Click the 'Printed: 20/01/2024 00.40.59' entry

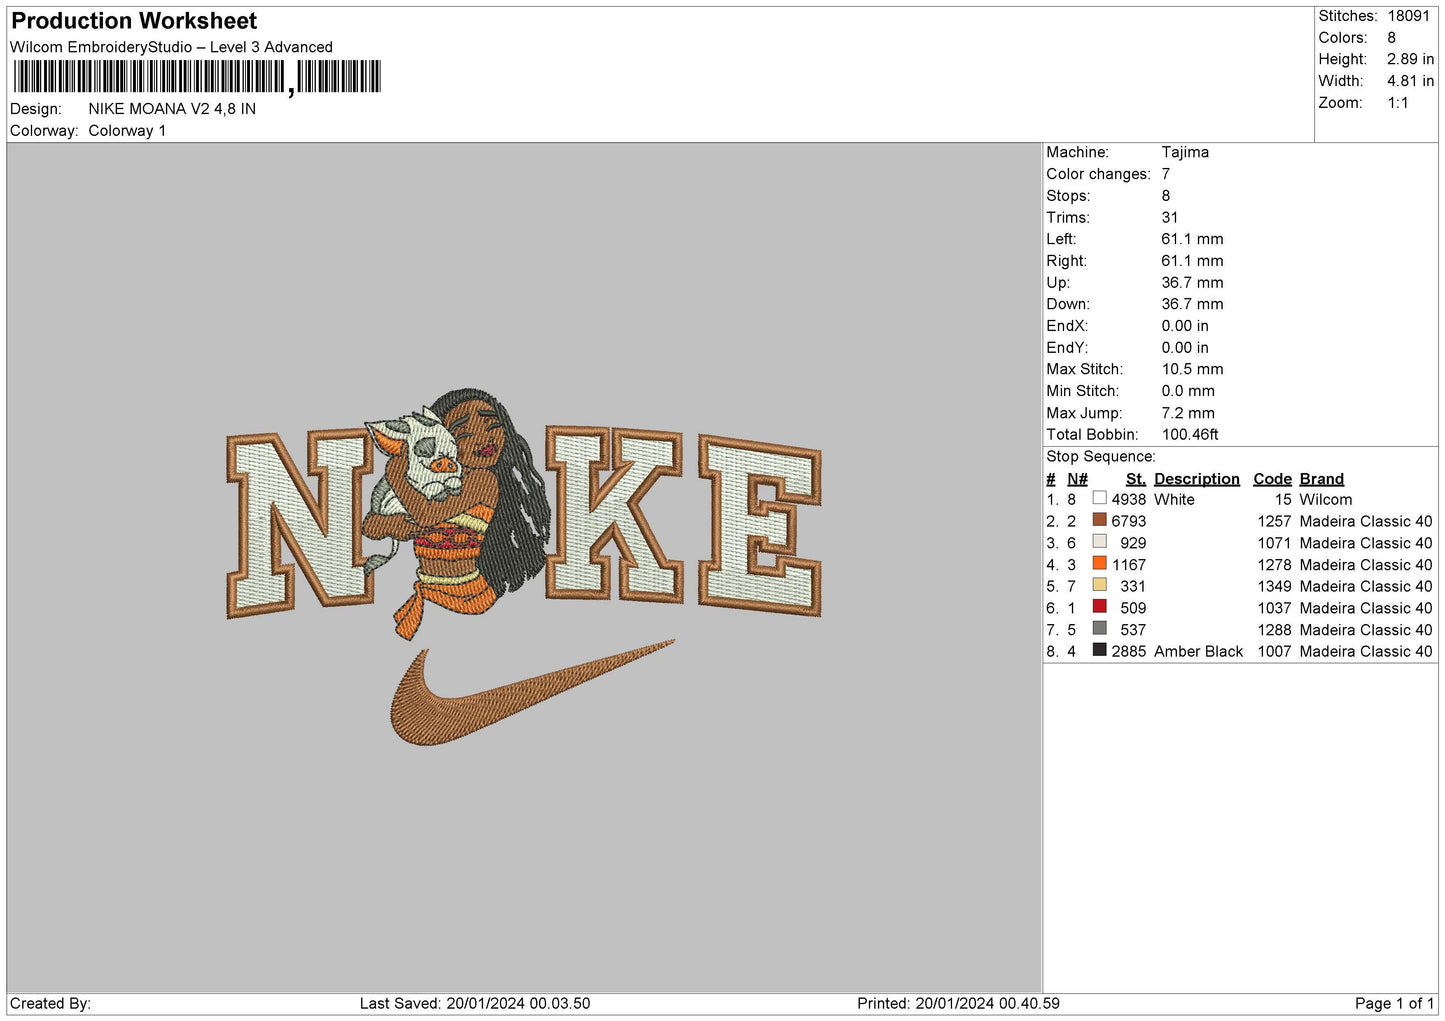[958, 1003]
